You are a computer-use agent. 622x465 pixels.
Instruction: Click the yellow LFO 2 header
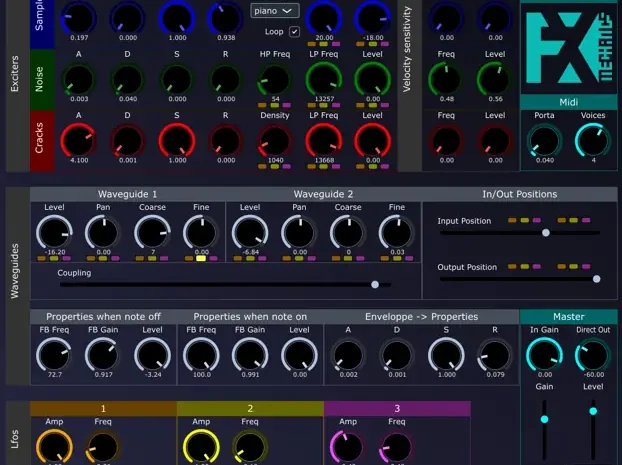coord(250,408)
